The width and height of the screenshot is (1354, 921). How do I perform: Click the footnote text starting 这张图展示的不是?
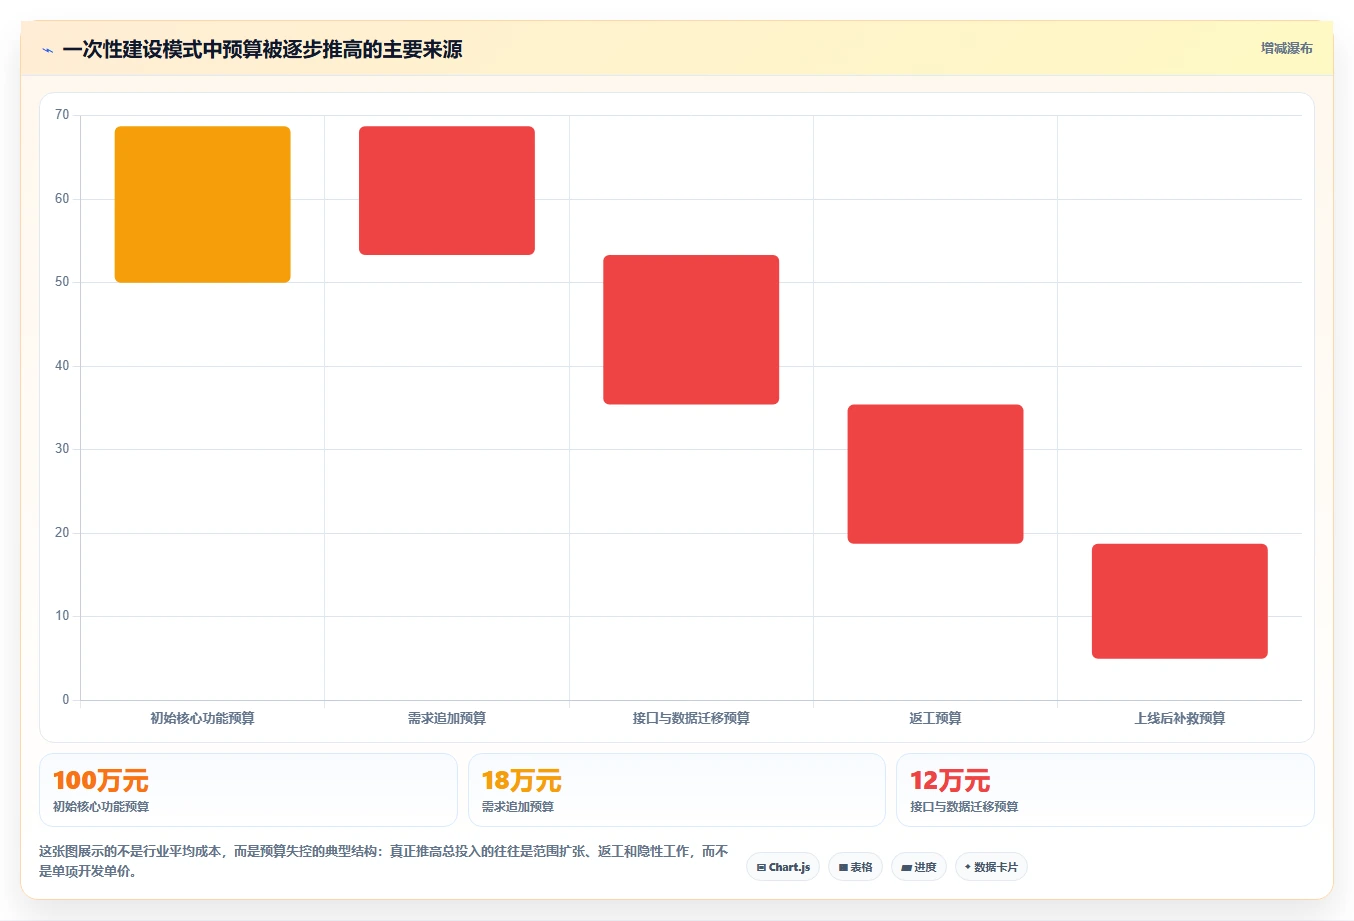384,861
